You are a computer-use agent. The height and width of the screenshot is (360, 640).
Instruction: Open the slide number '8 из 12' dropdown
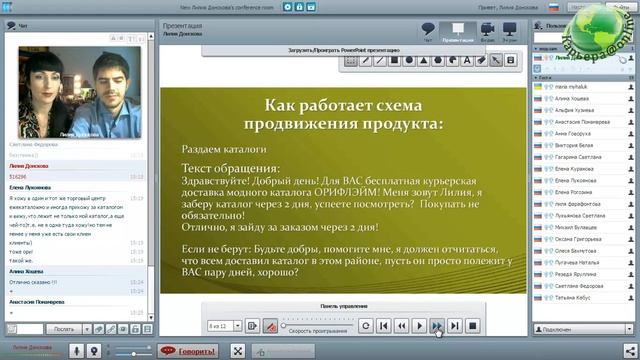coord(238,326)
